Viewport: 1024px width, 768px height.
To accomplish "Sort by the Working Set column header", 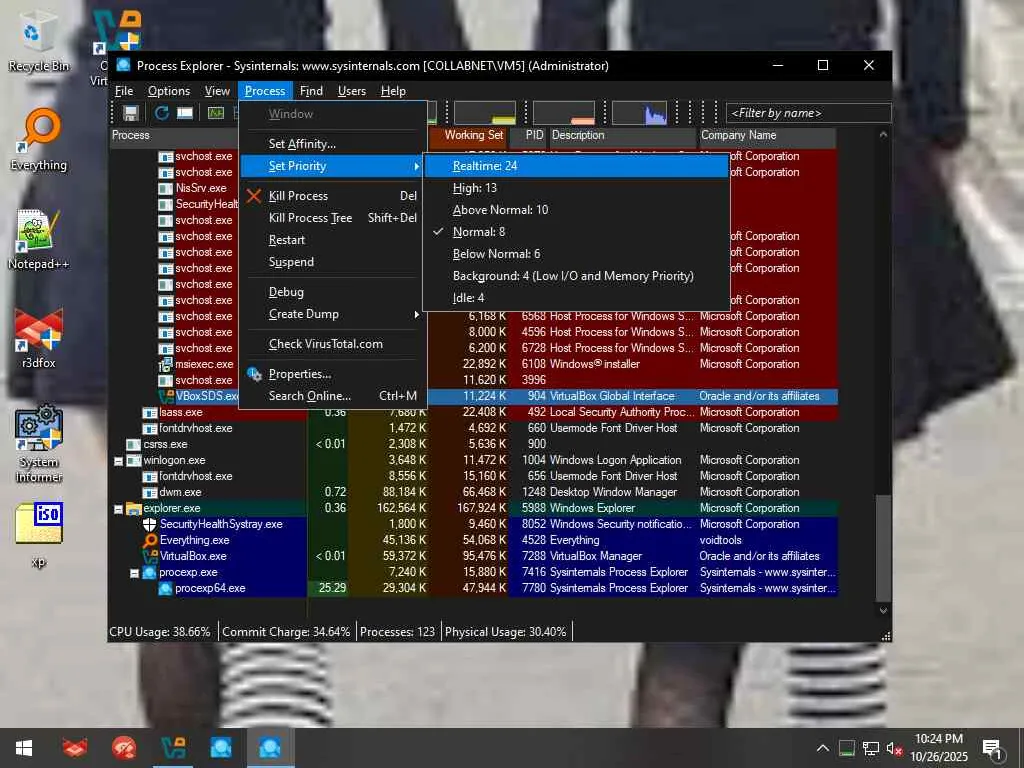I will (468, 135).
